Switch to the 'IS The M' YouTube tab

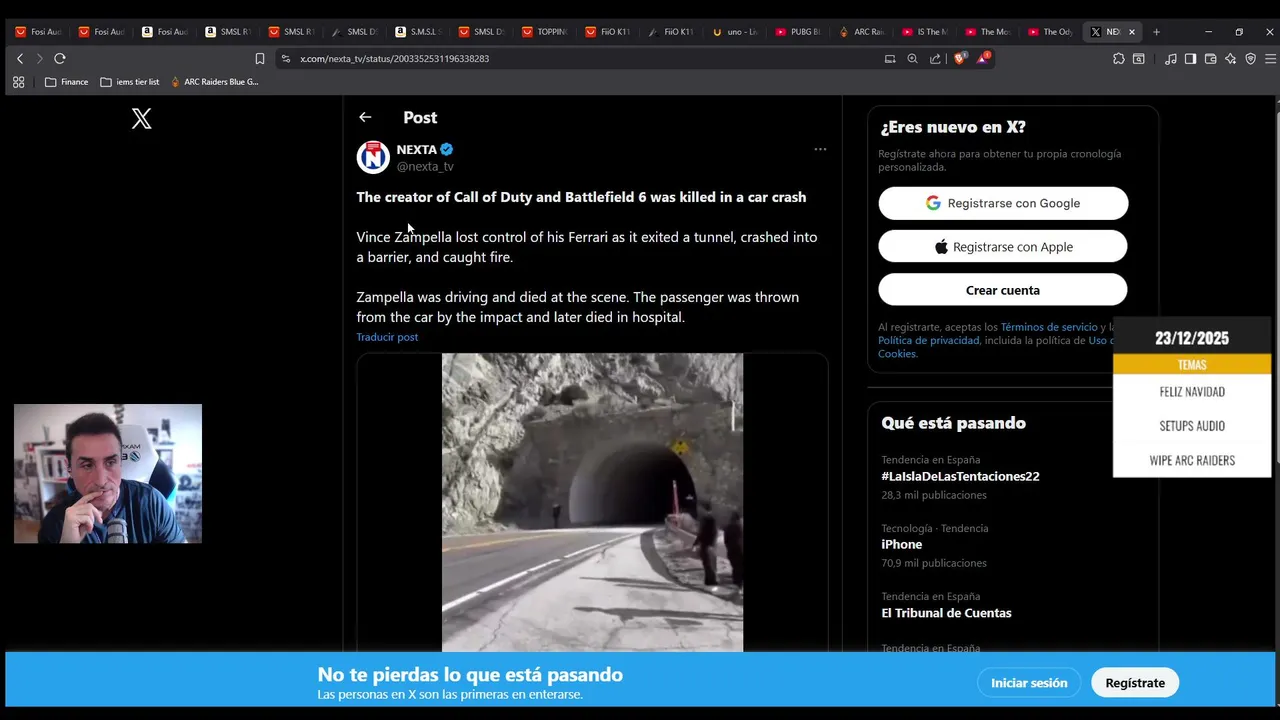pyautogui.click(x=924, y=32)
